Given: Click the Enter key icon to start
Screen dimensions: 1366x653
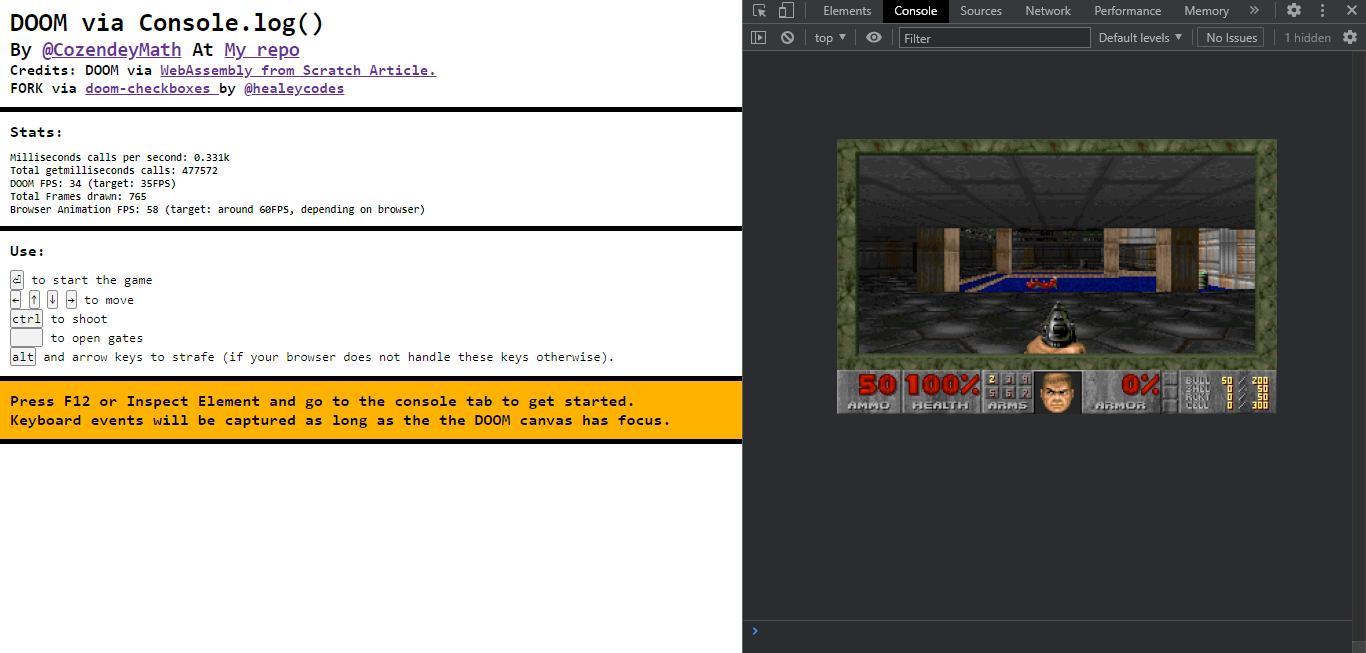Looking at the screenshot, I should pyautogui.click(x=17, y=279).
